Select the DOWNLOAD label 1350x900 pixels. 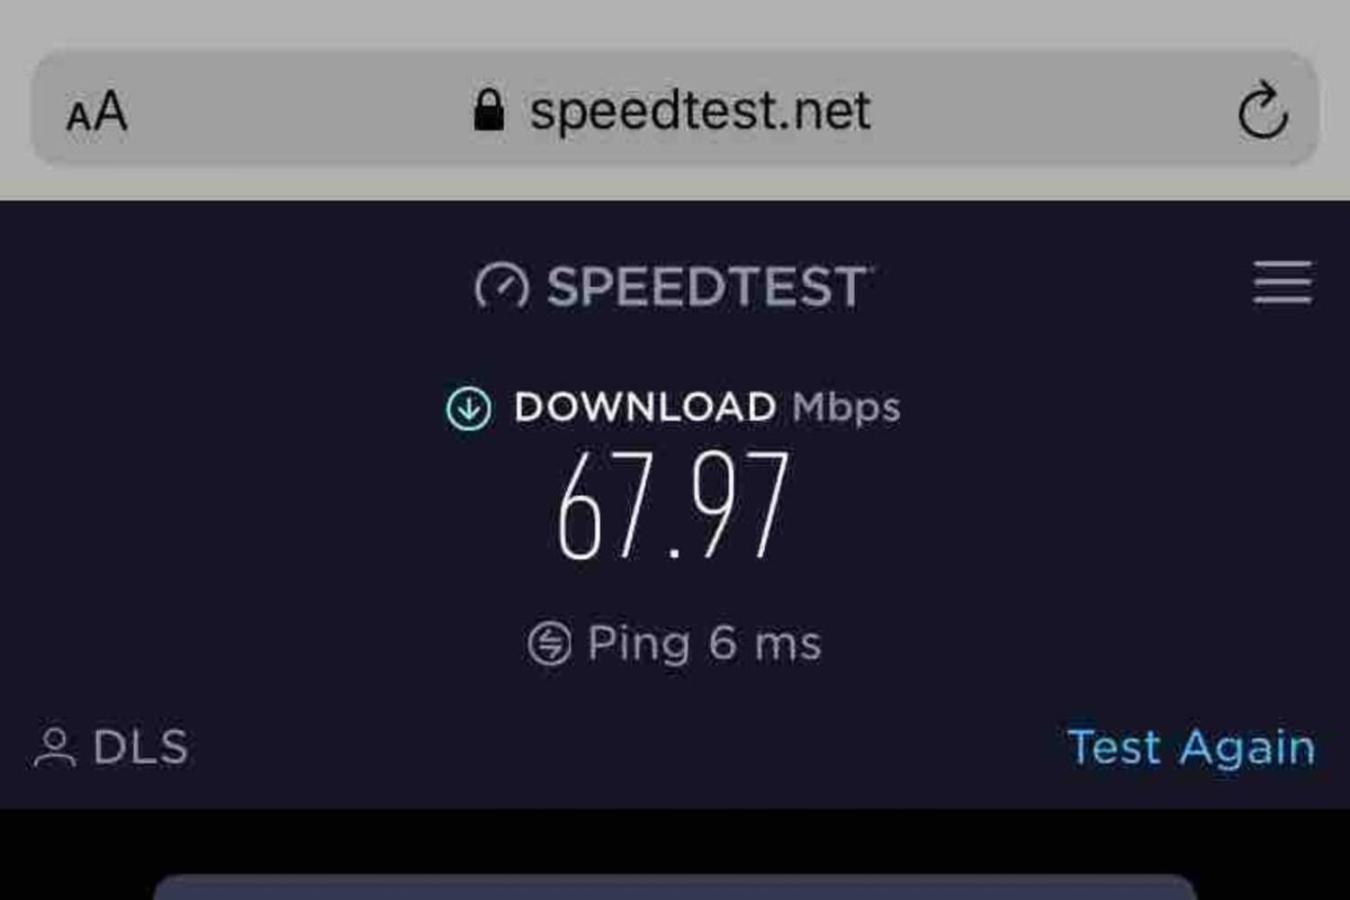[x=645, y=407]
